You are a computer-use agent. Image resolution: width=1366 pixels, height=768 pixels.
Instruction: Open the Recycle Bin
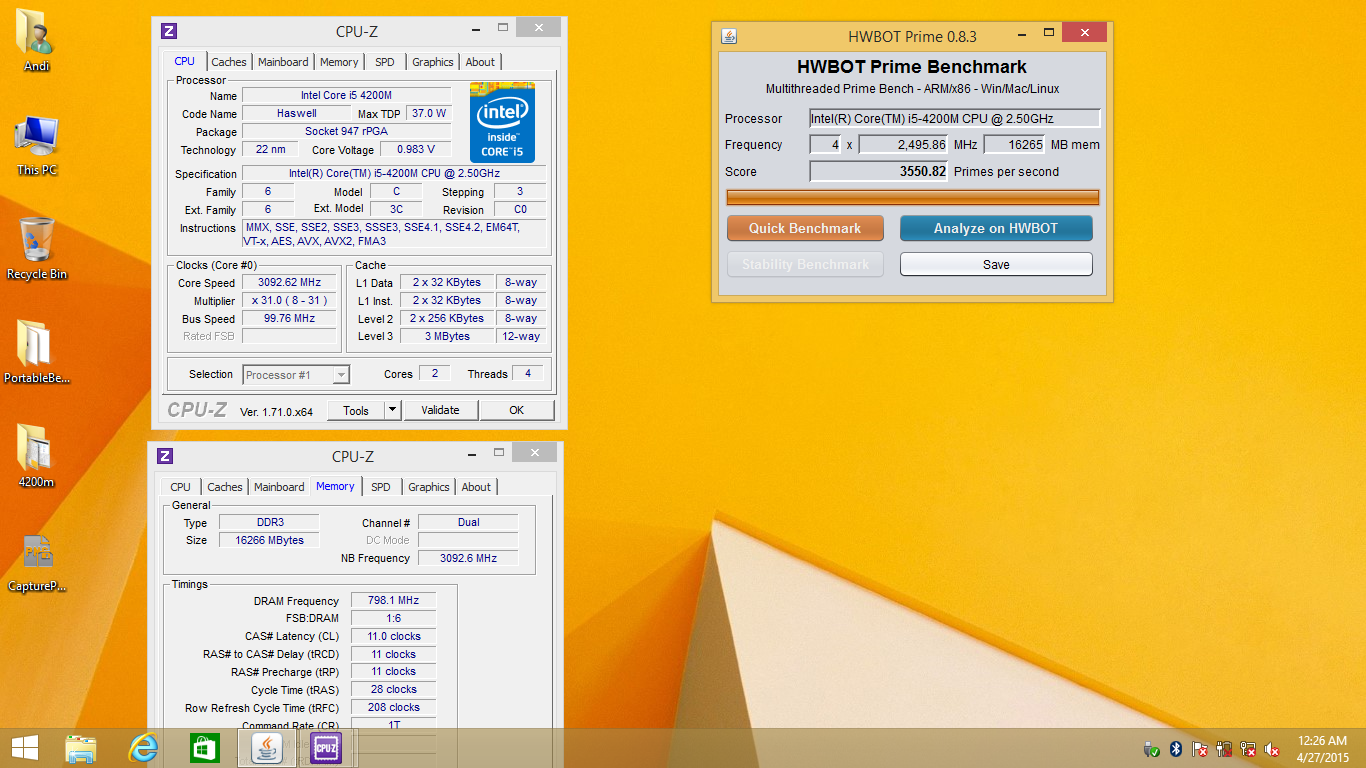tap(36, 248)
